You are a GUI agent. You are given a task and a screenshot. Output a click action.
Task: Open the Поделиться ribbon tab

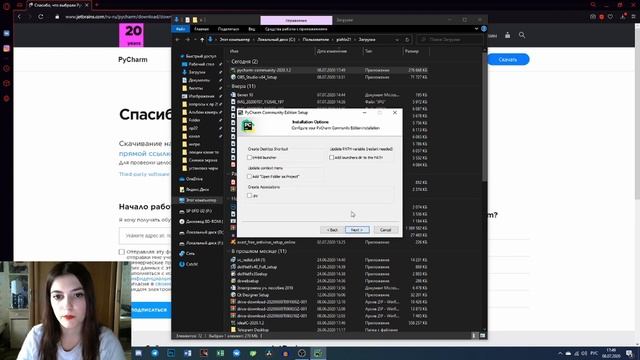point(228,29)
